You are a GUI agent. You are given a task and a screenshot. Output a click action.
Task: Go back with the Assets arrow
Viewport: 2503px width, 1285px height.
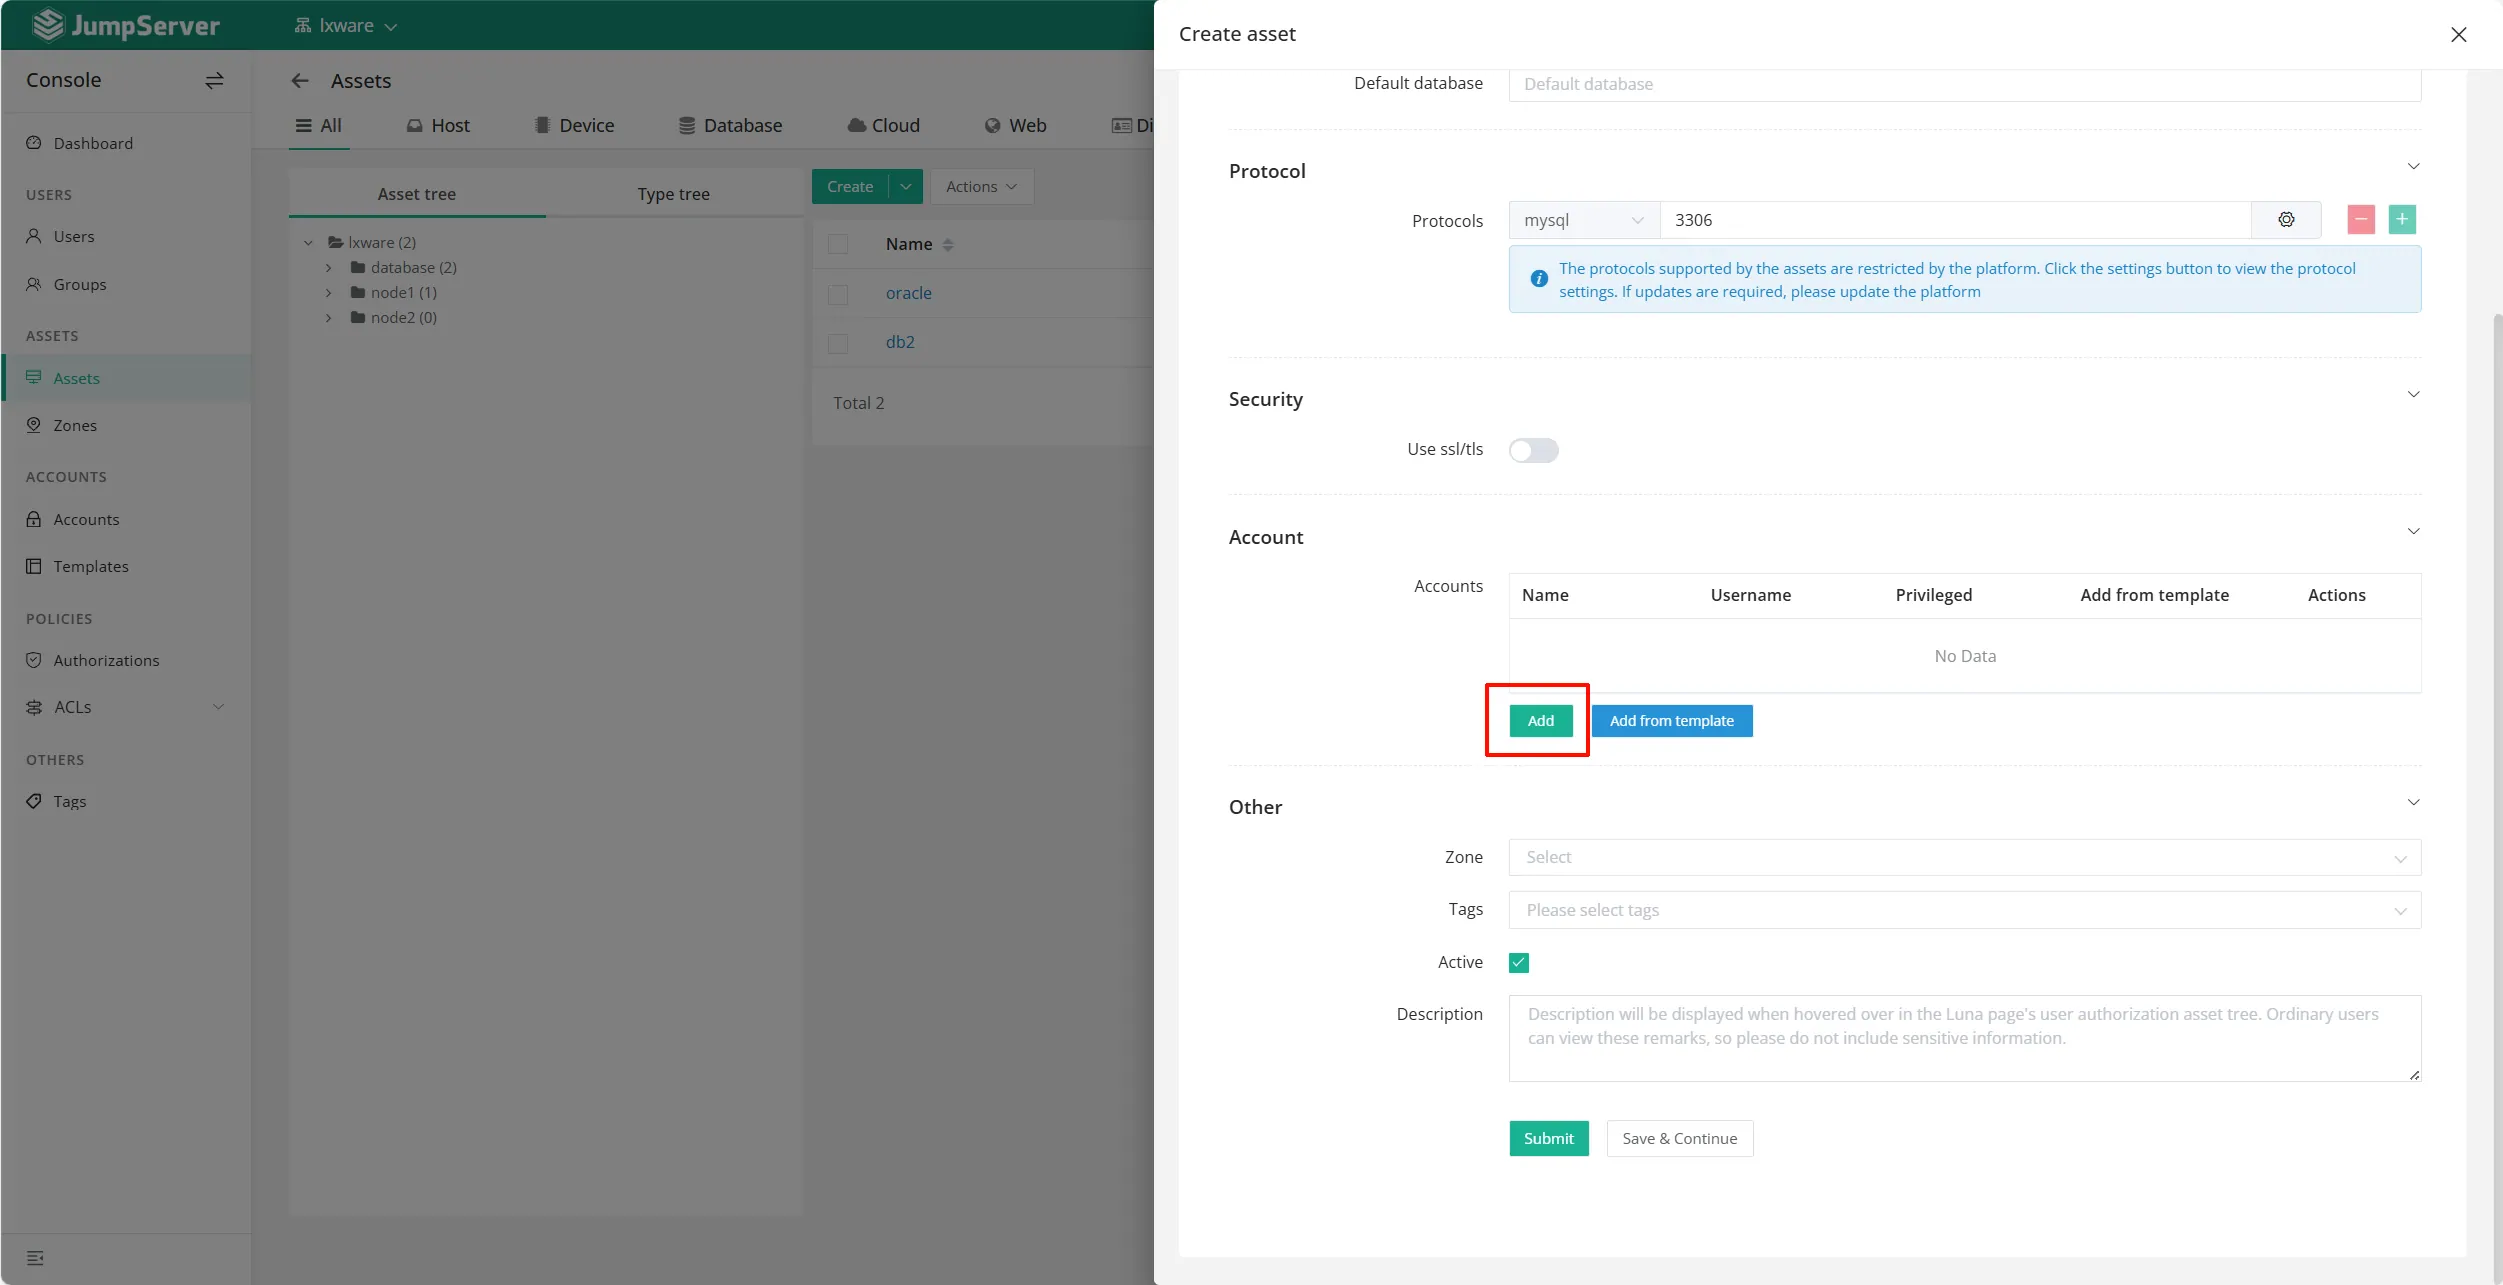click(300, 81)
